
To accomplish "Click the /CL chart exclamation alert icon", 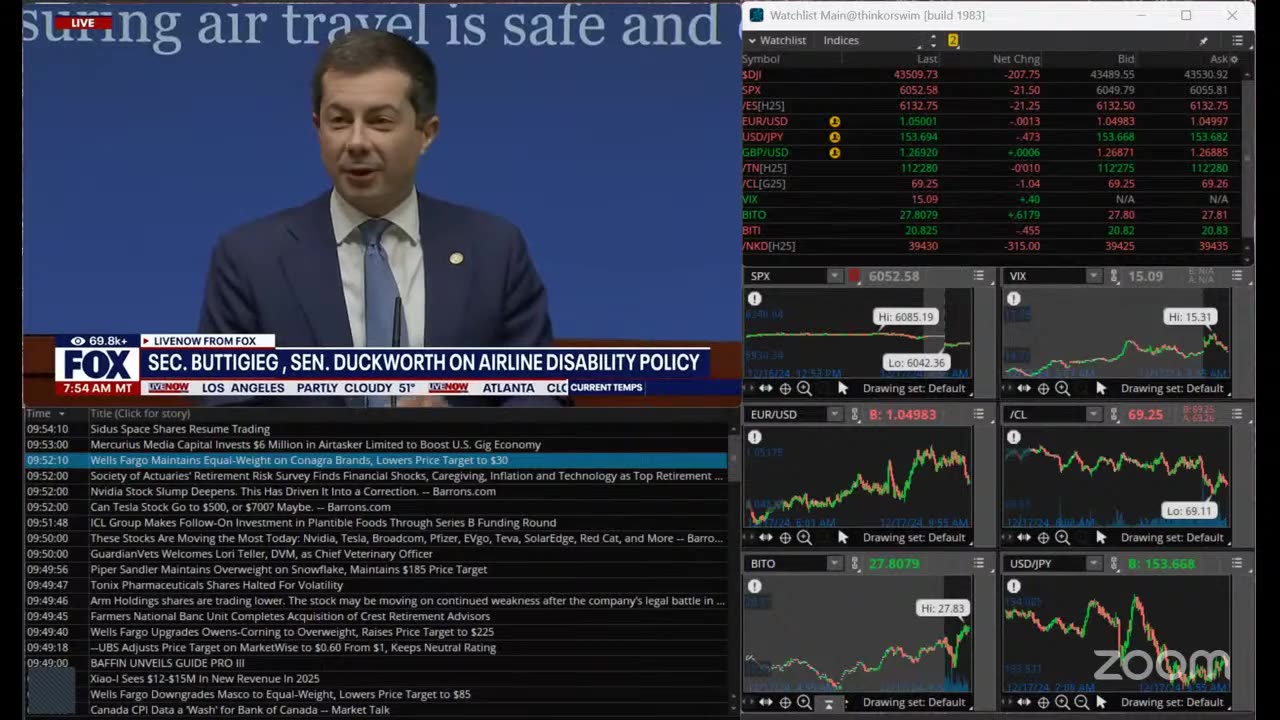I will tap(1014, 437).
